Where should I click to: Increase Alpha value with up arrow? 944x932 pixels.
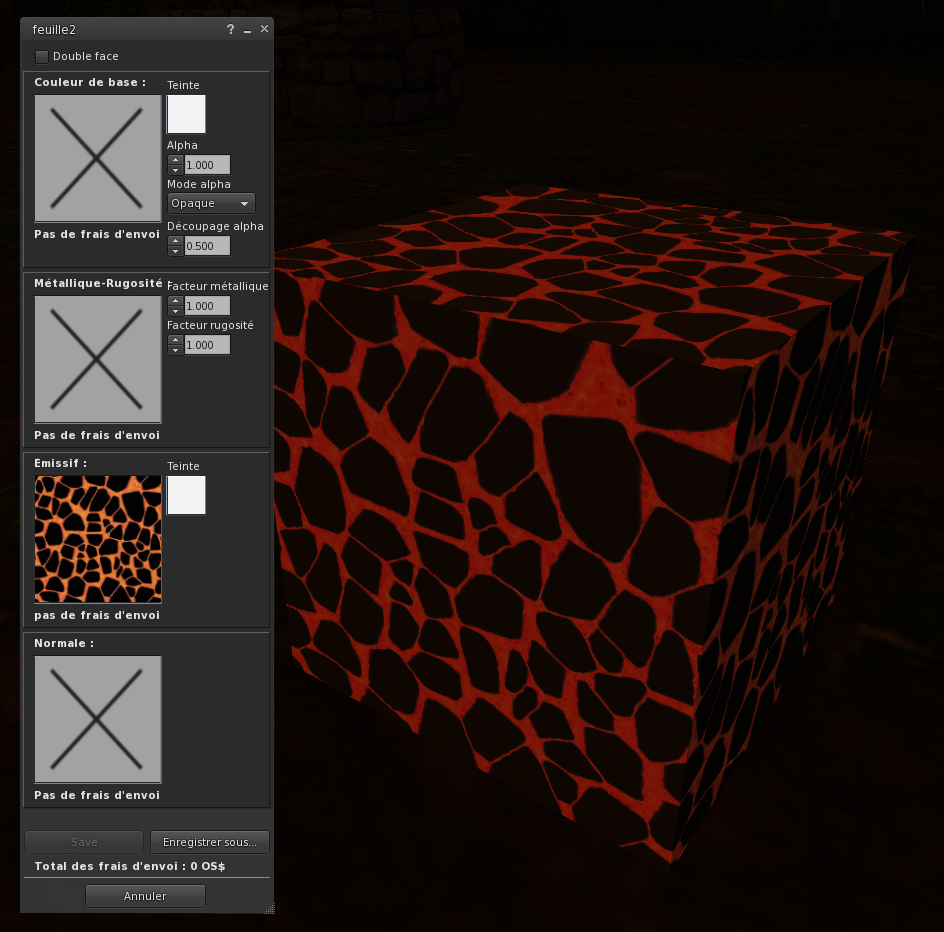pos(175,160)
